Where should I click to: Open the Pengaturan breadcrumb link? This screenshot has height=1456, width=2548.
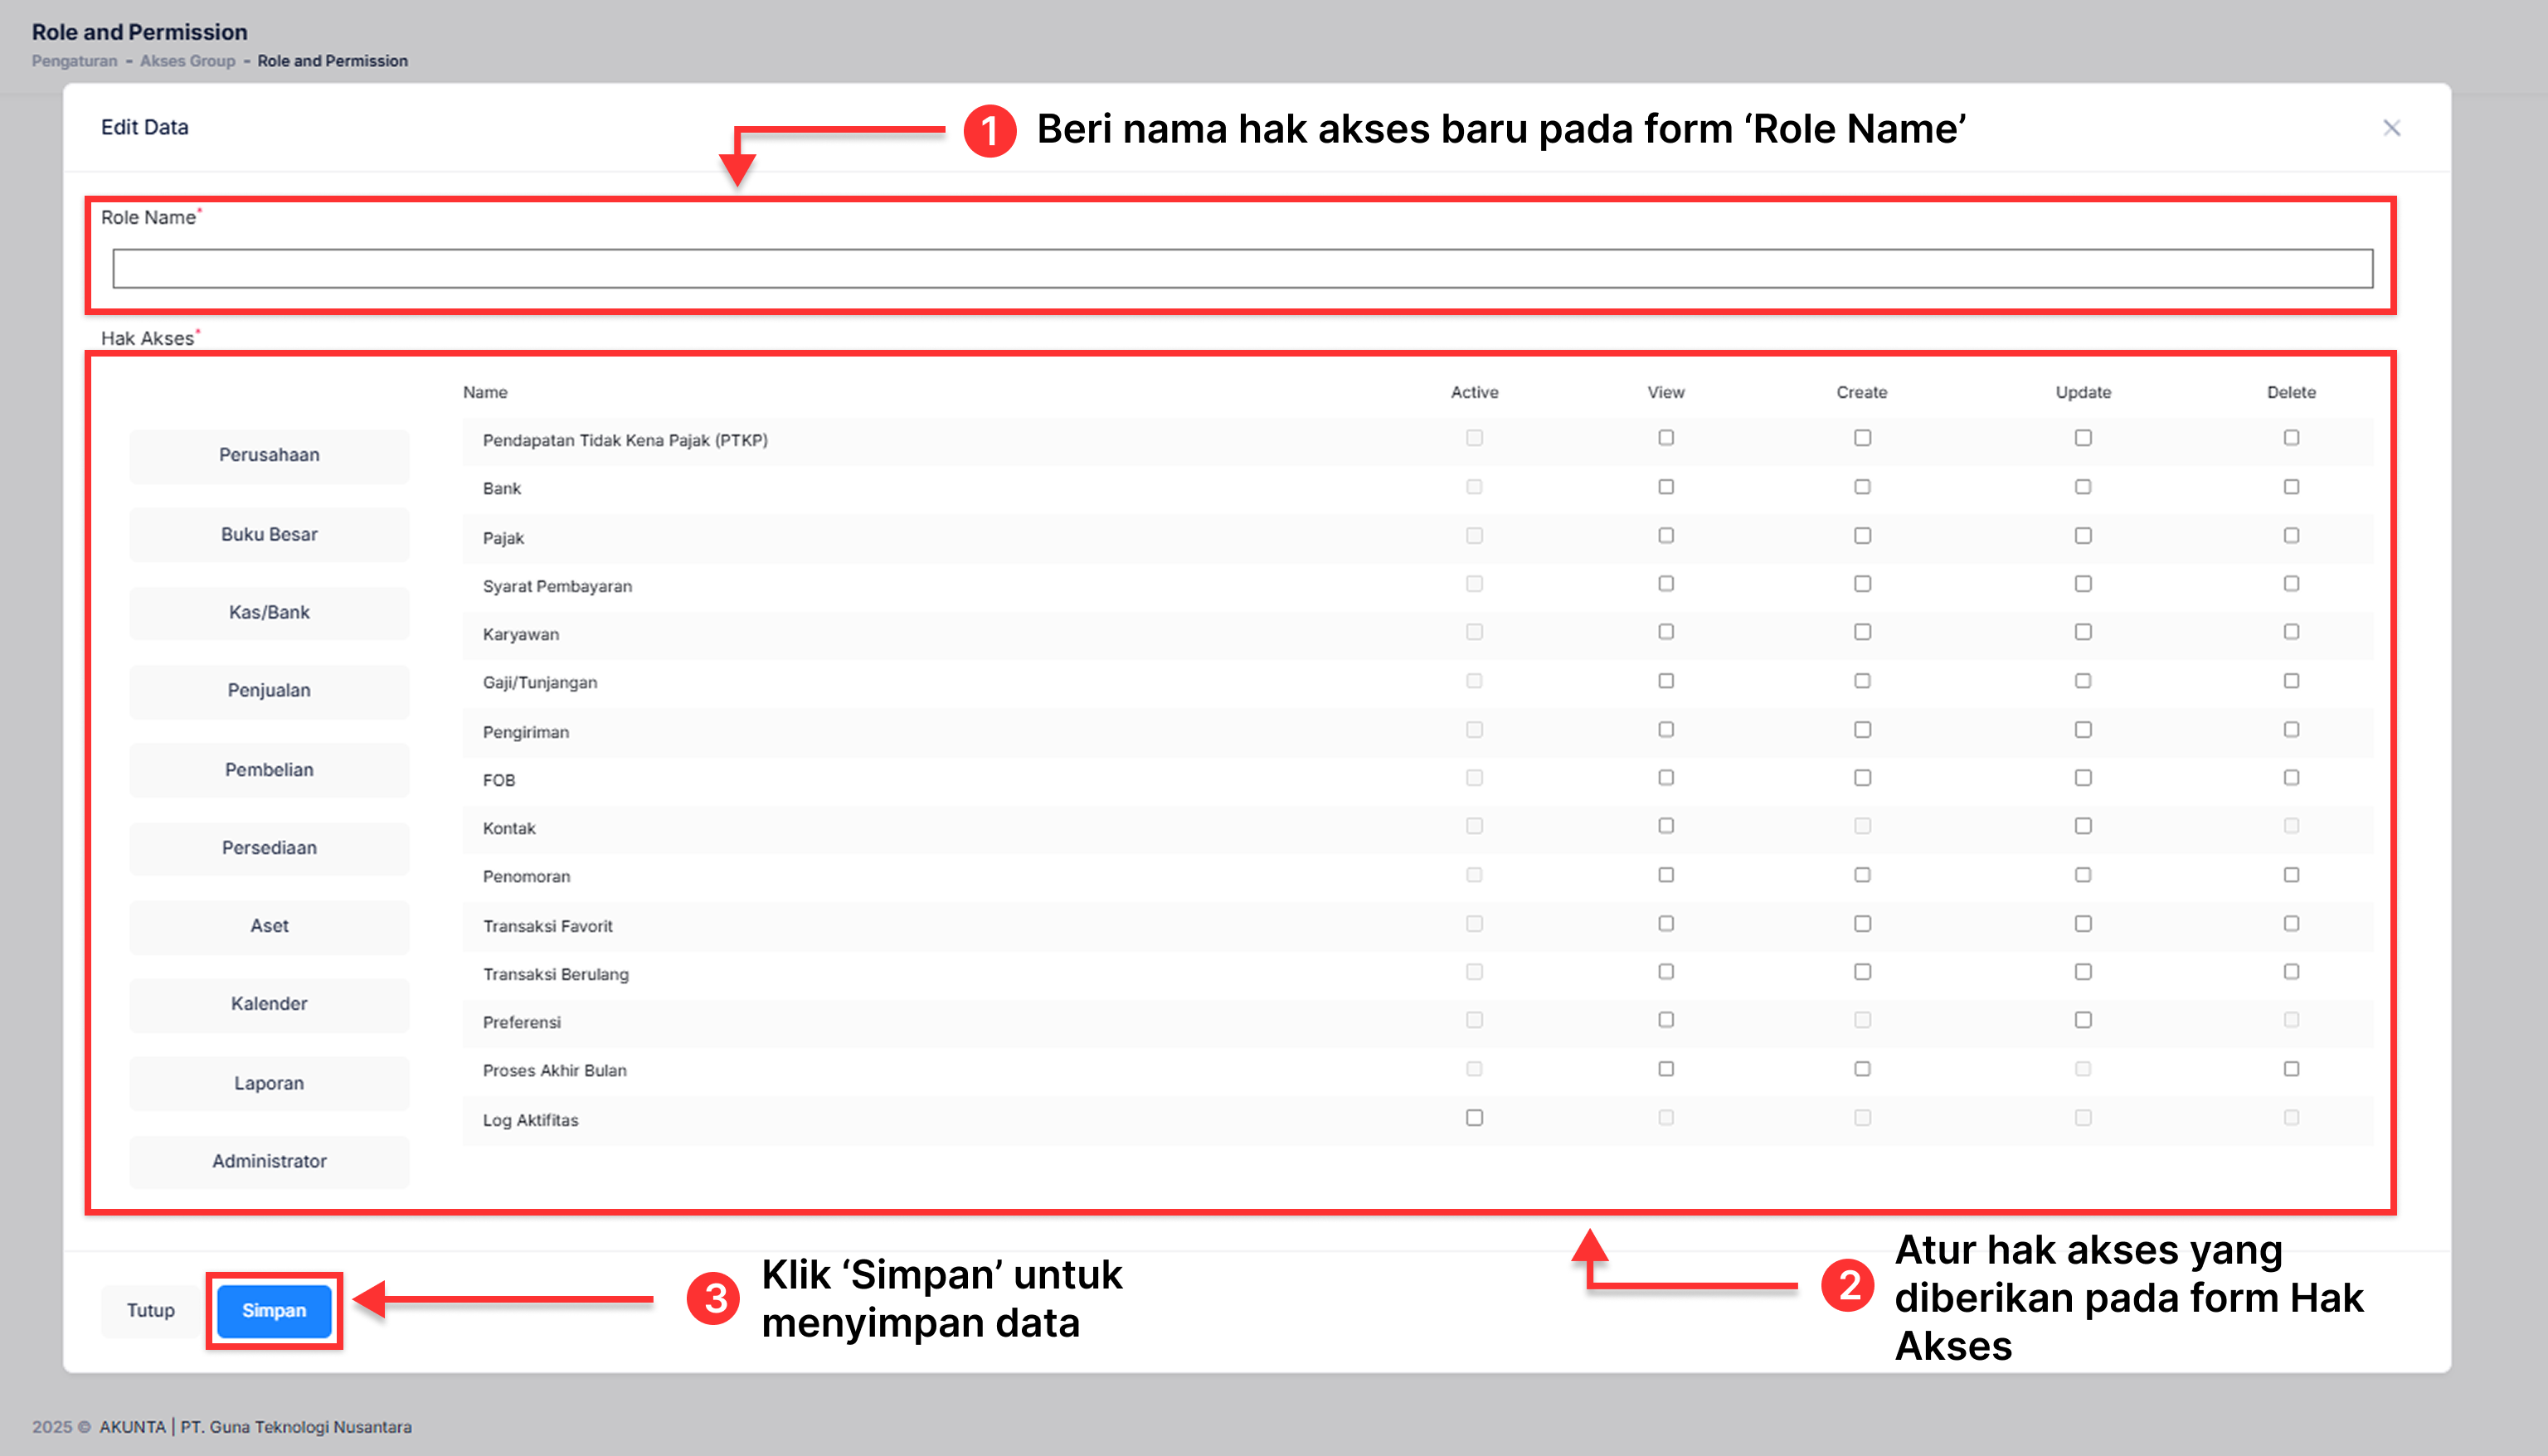(x=73, y=61)
